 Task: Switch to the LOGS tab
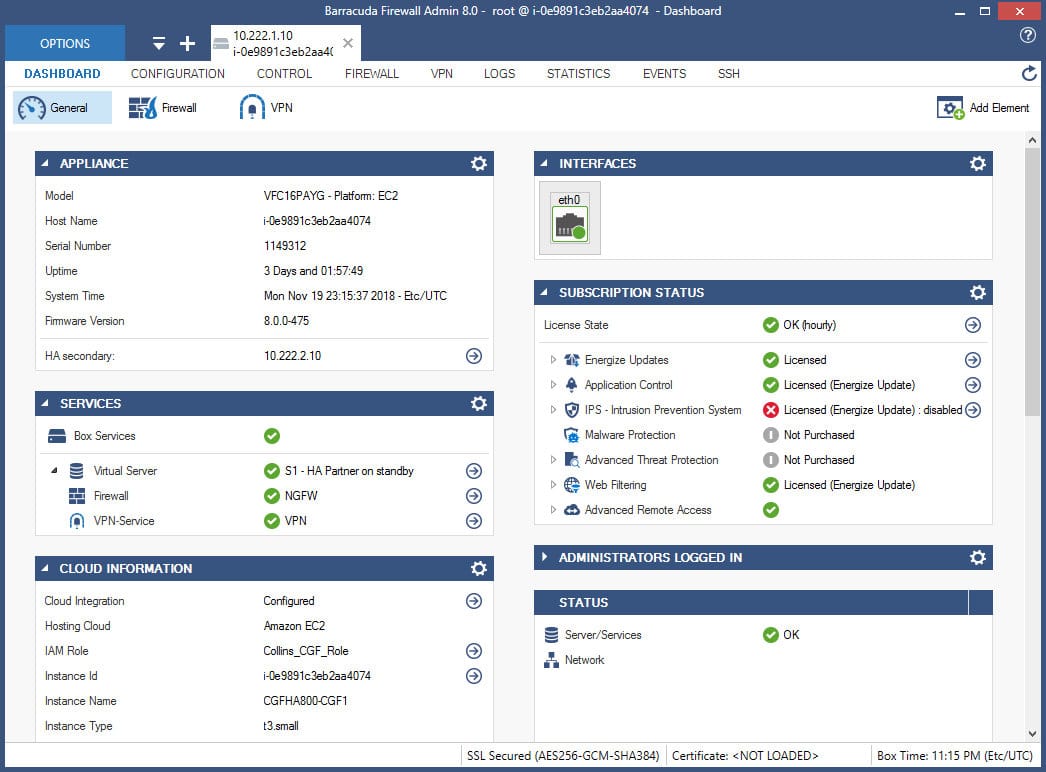pos(500,73)
